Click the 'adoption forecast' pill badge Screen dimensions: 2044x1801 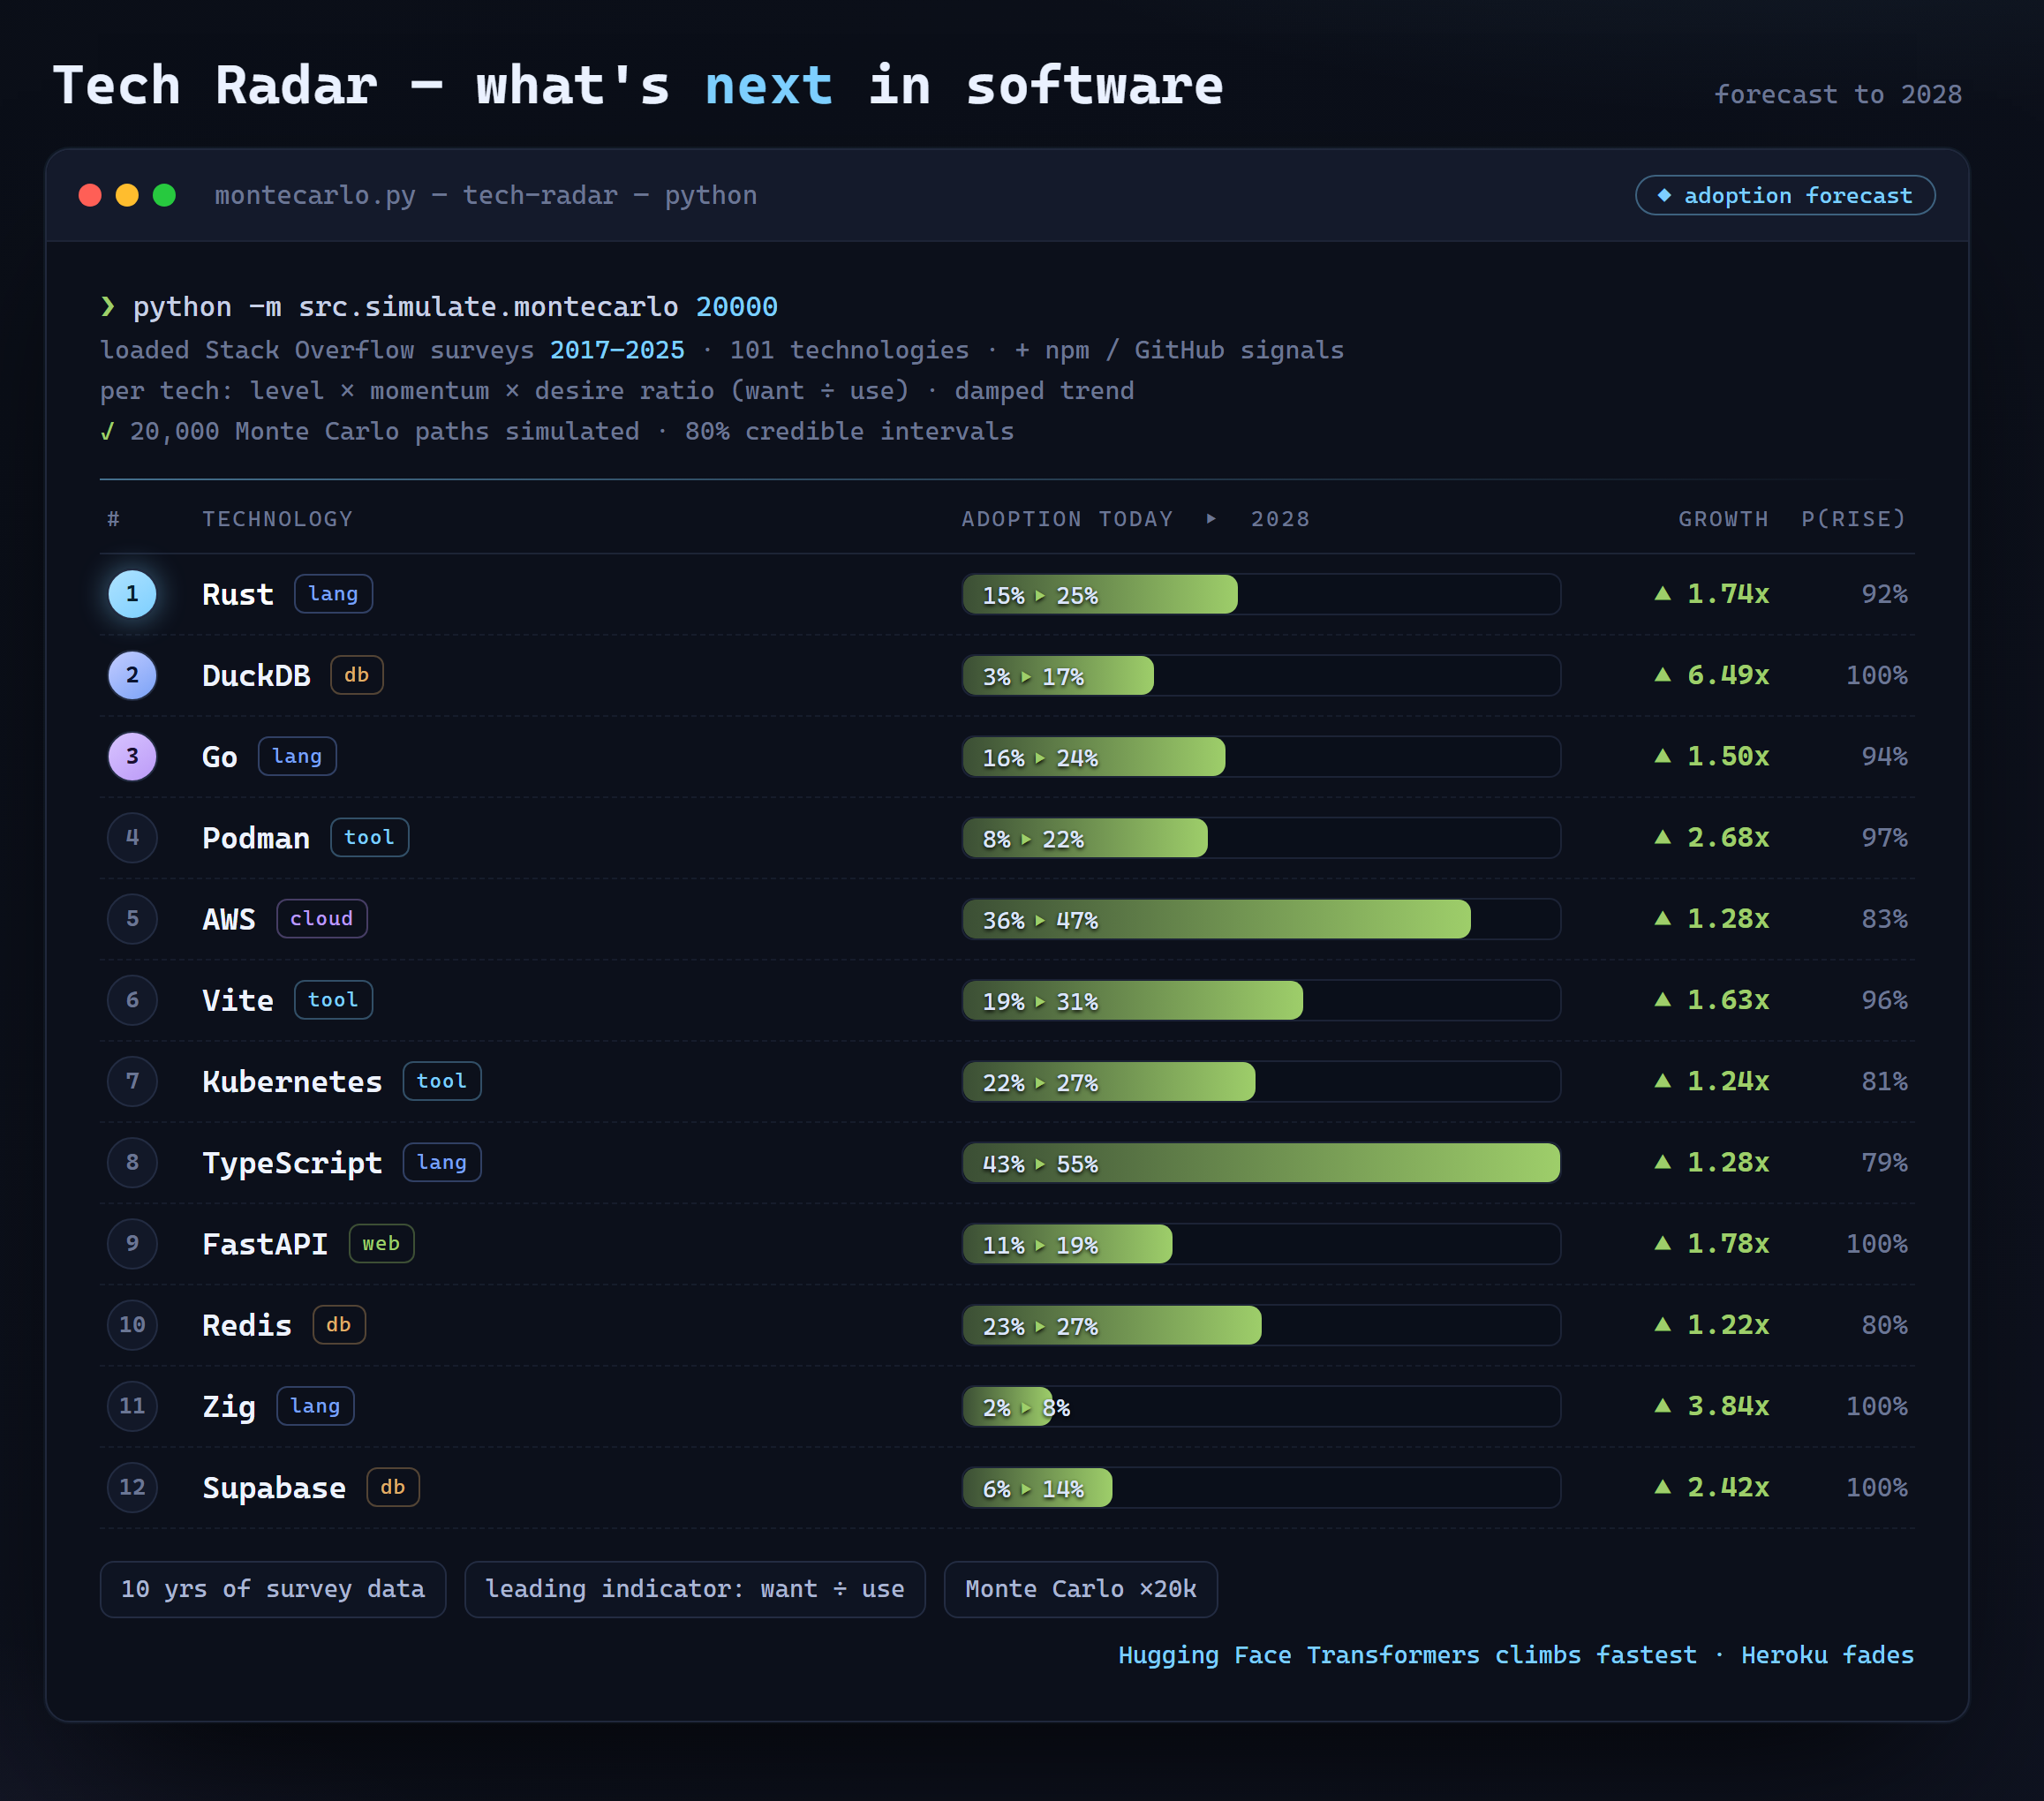(1785, 195)
